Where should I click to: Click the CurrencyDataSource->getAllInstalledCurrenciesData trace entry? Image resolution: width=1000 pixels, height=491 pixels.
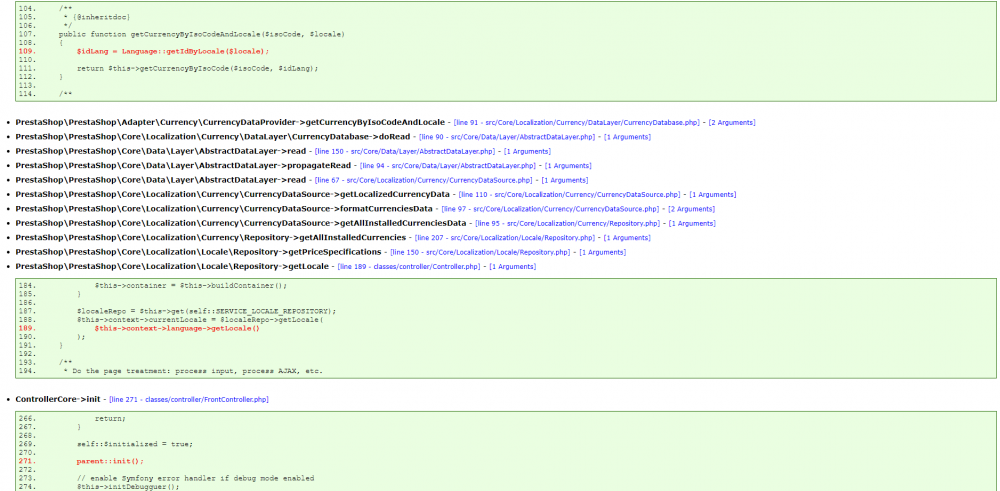[240, 223]
